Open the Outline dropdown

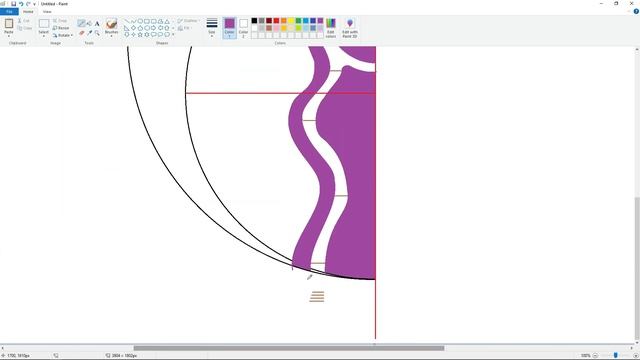188,20
